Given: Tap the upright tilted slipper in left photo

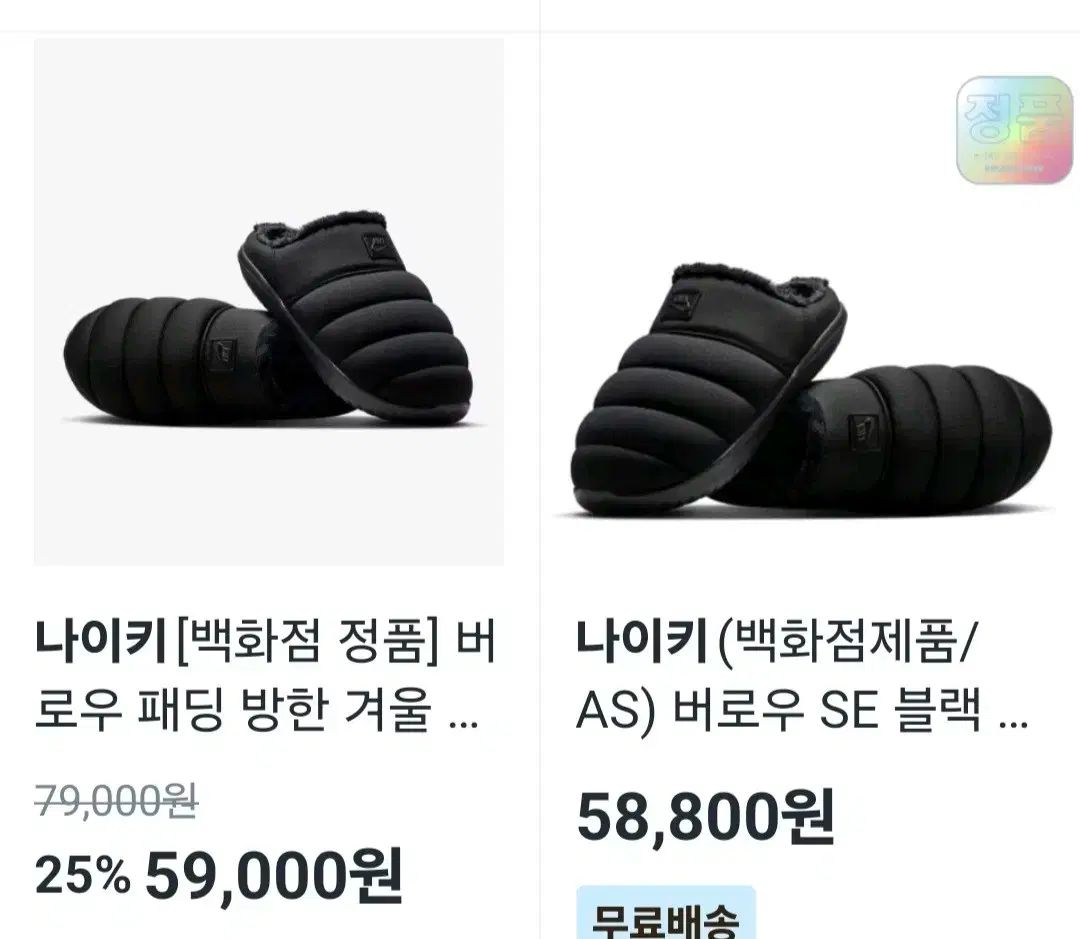Looking at the screenshot, I should tap(355, 318).
